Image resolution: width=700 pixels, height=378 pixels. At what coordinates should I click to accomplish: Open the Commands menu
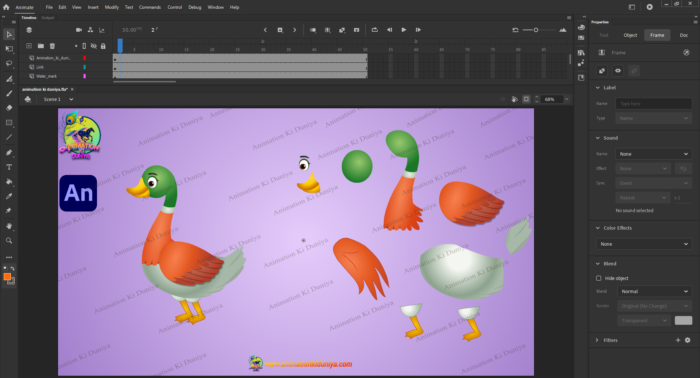point(150,7)
